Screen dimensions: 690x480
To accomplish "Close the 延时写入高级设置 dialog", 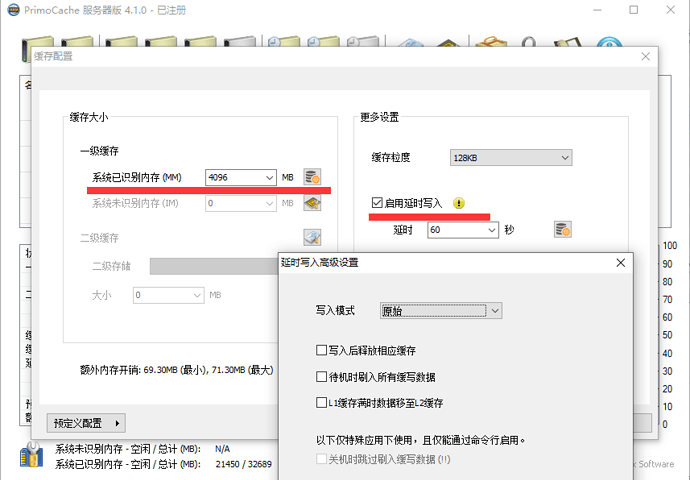I will (x=620, y=263).
